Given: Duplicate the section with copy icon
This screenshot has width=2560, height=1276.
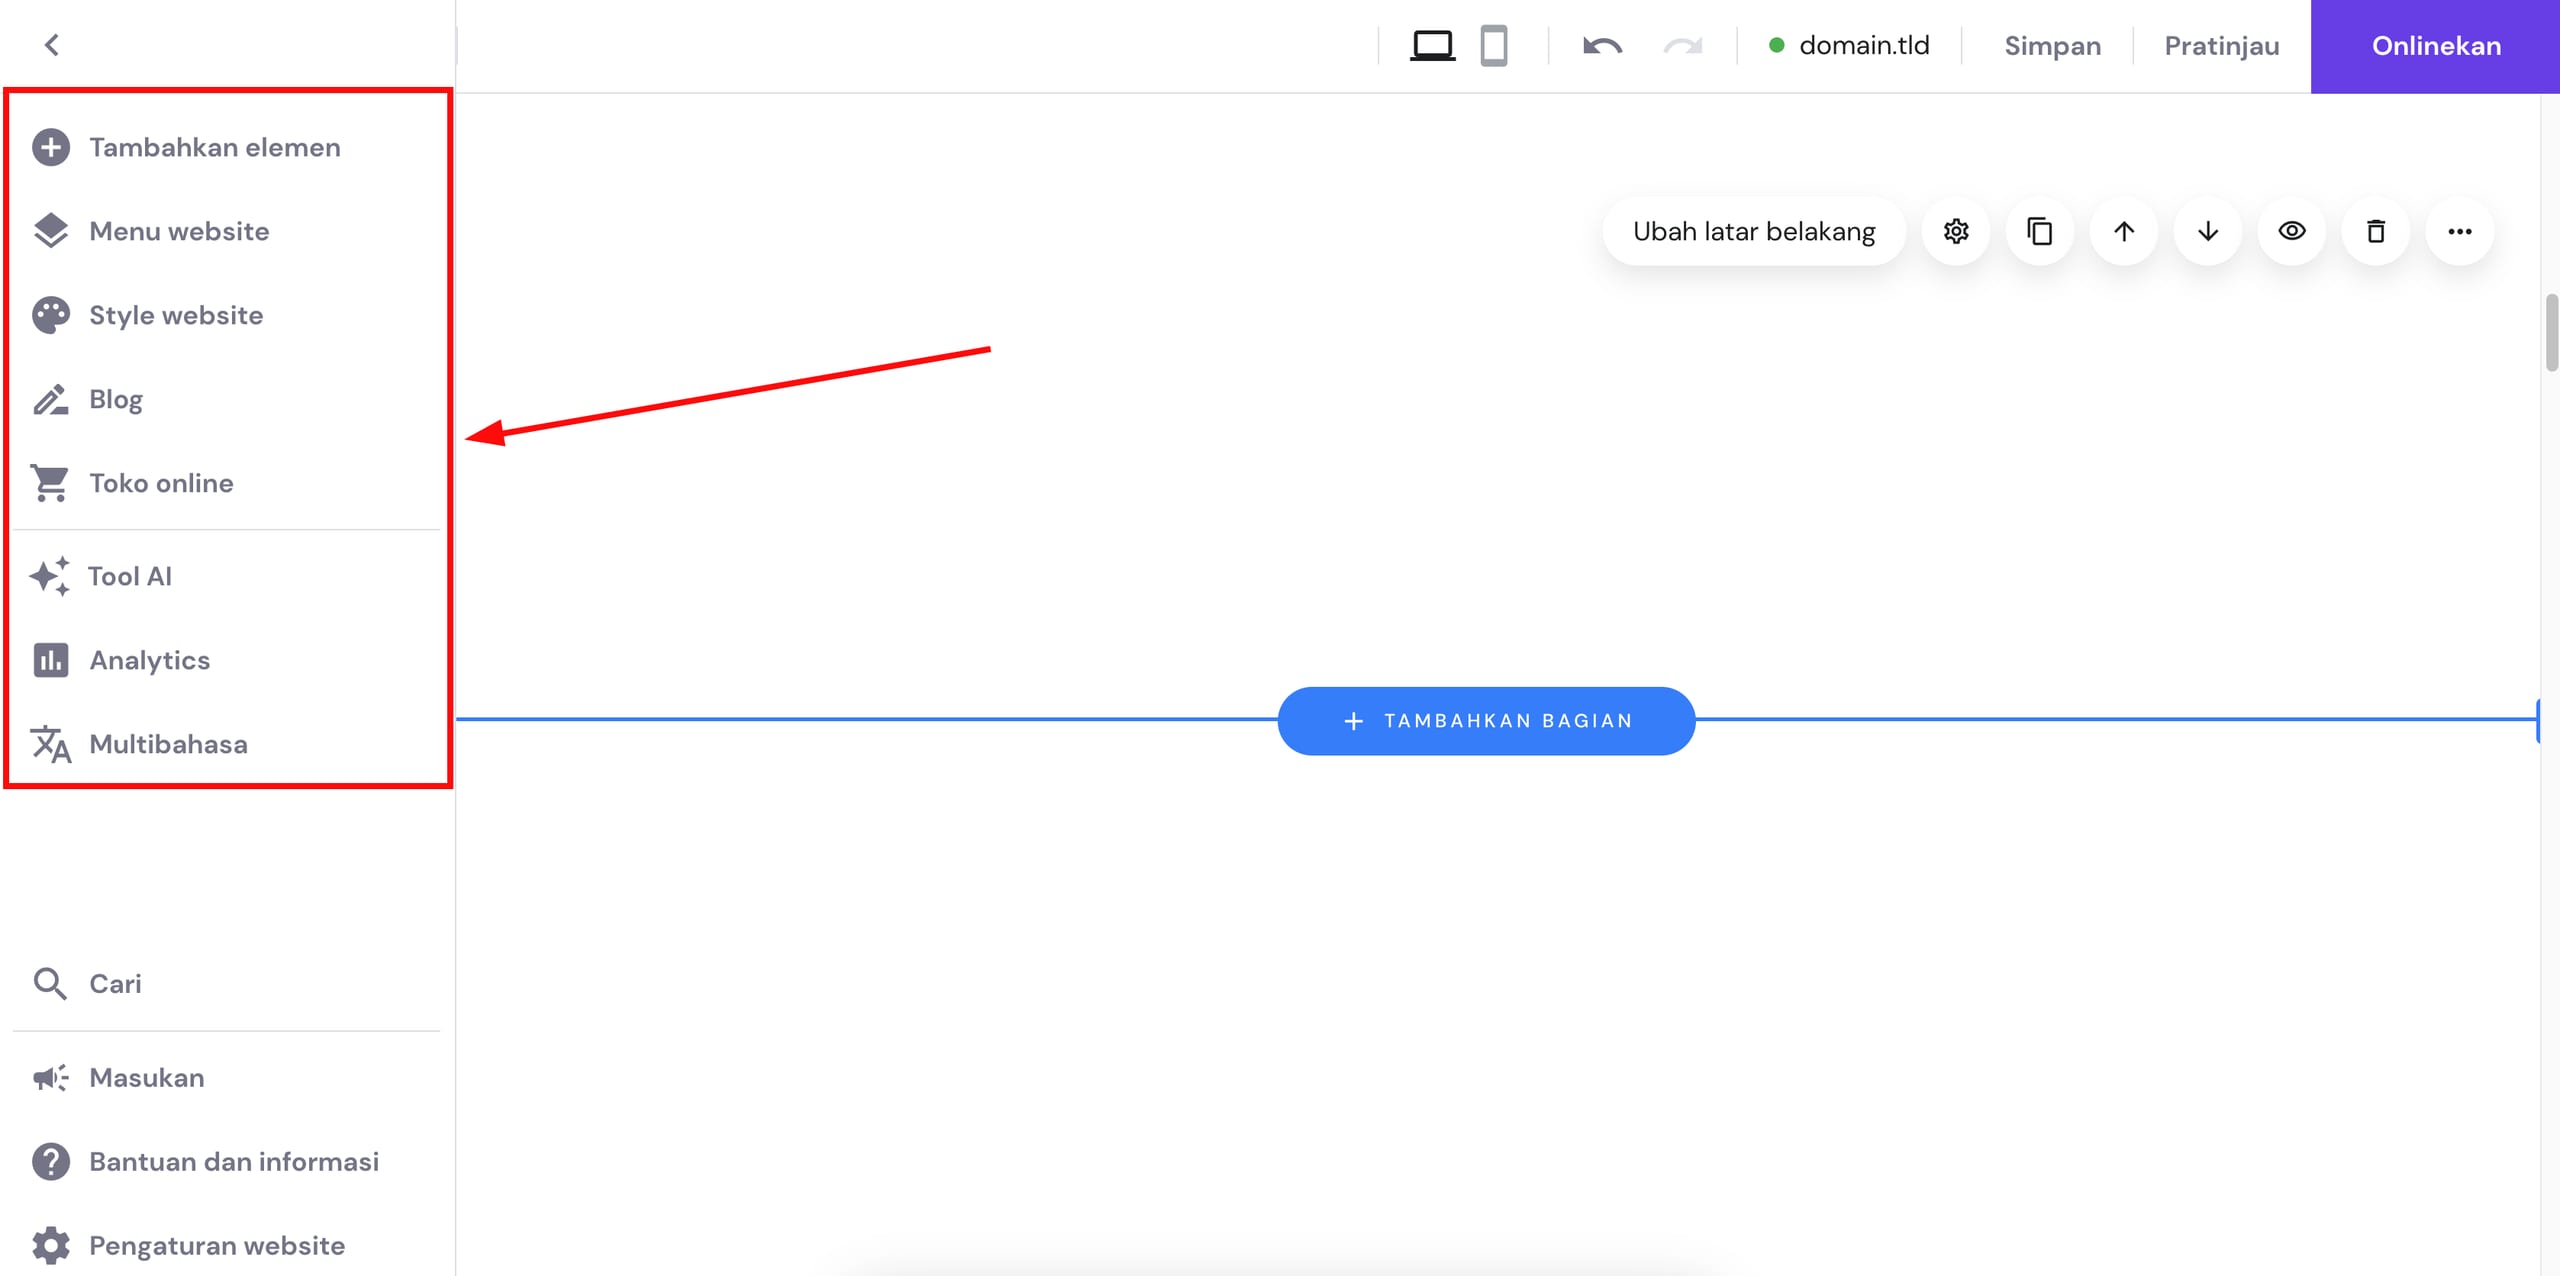Looking at the screenshot, I should (x=2039, y=231).
